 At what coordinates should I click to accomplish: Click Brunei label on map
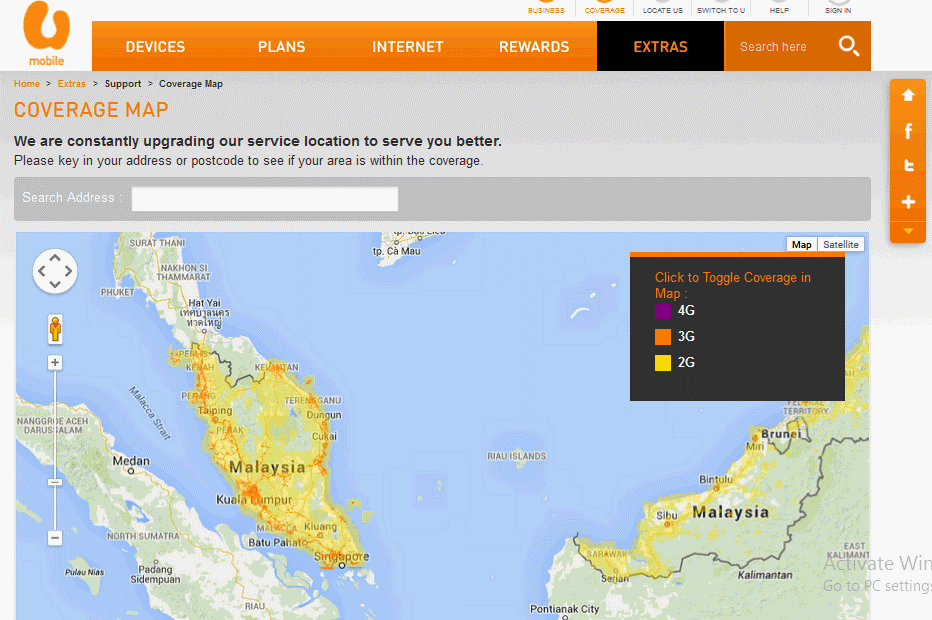pyautogui.click(x=781, y=434)
